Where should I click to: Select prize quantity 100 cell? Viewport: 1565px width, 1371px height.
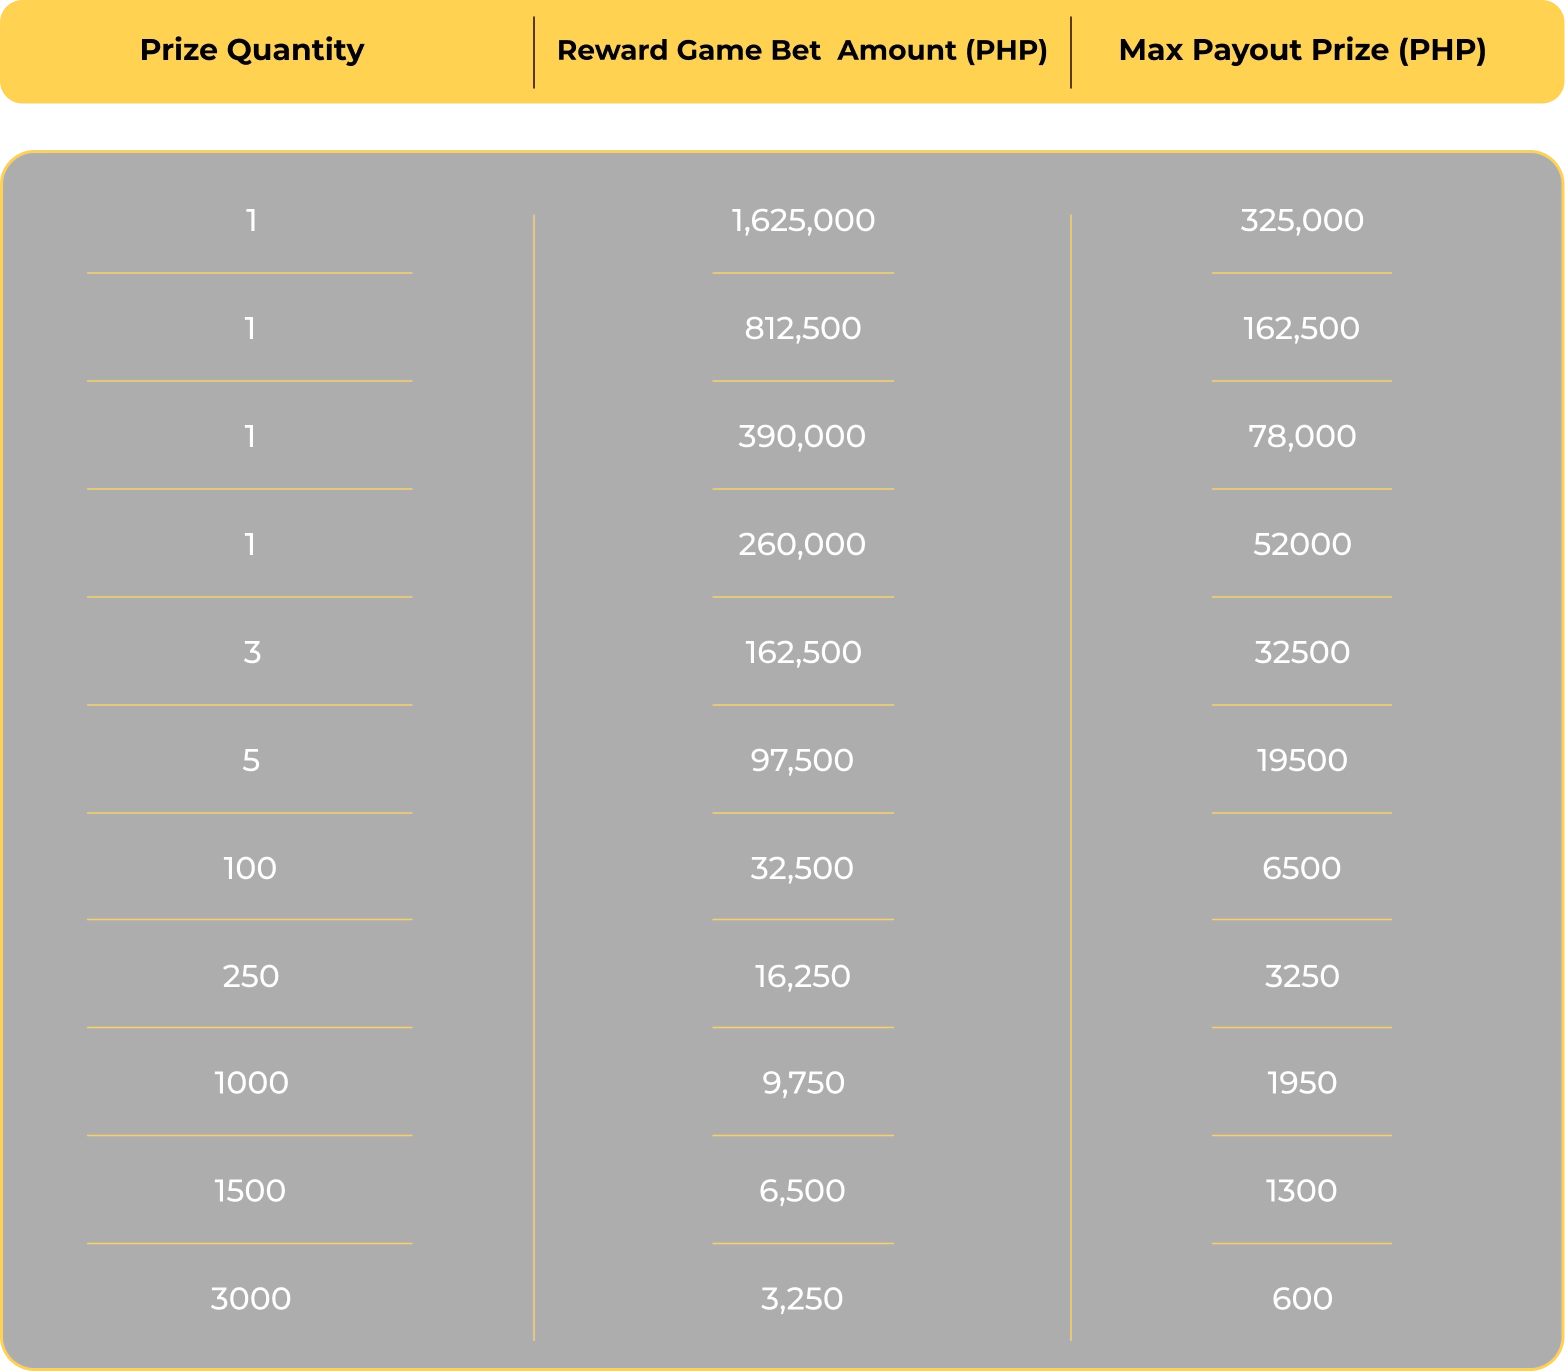250,869
